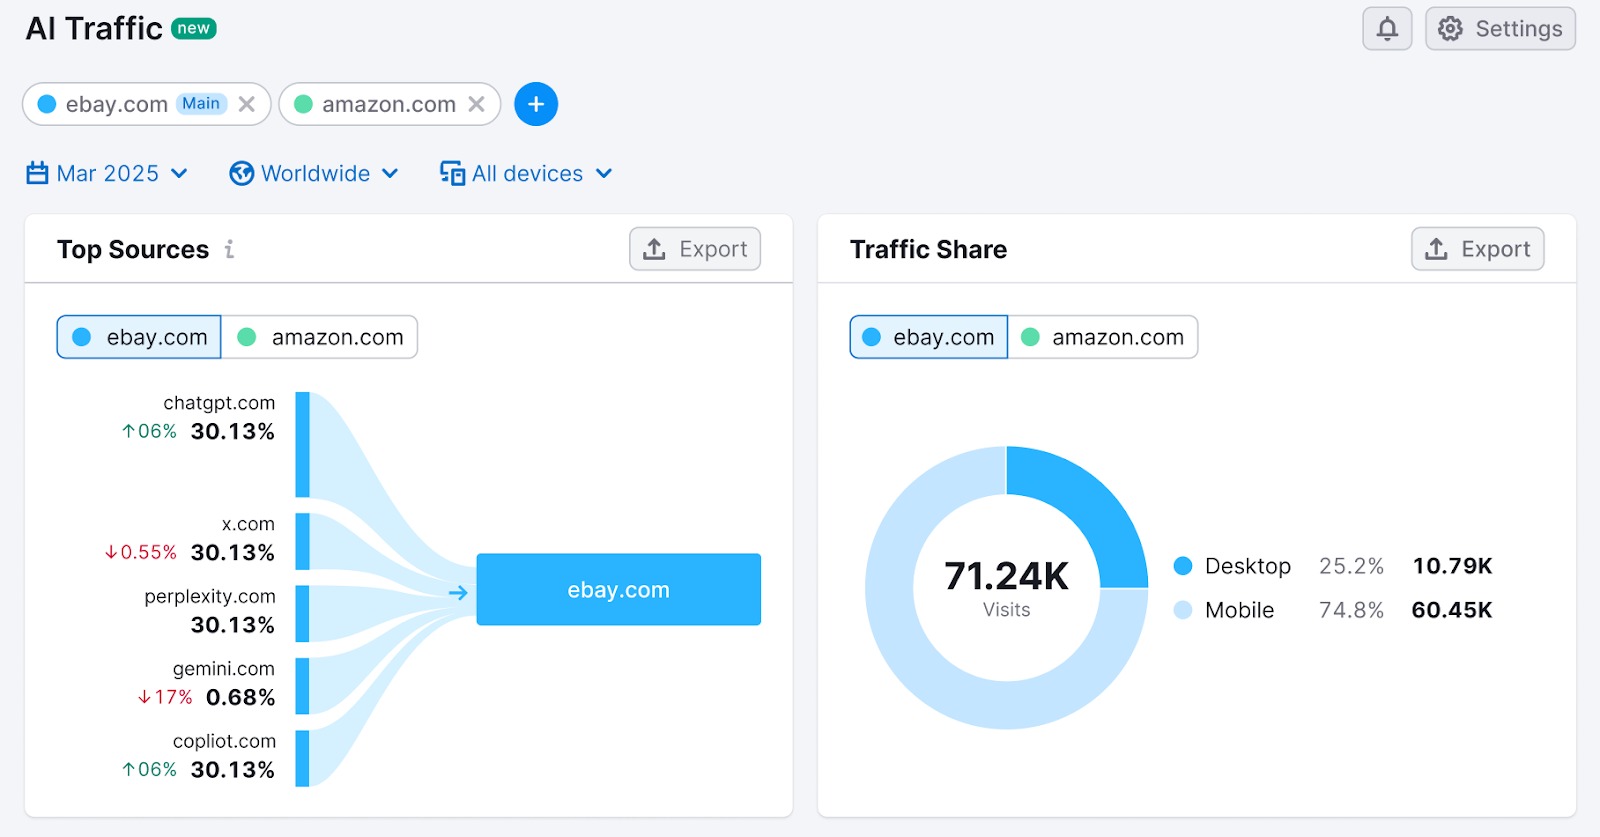Click the 74.8% mobile share value
Image resolution: width=1600 pixels, height=837 pixels.
click(x=1351, y=610)
